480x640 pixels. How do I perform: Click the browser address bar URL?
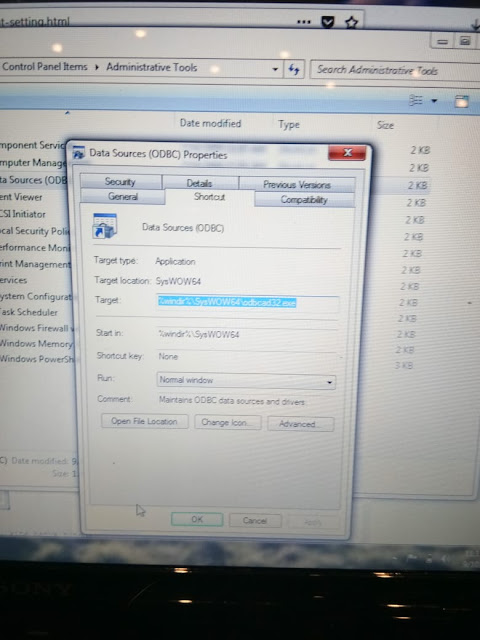(37, 21)
